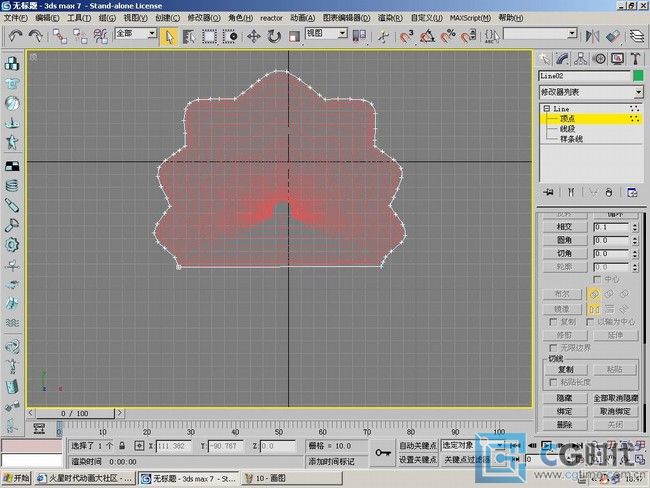Open the 视图 reference coordinate dropdown
This screenshot has width=650, height=488.
342,33
